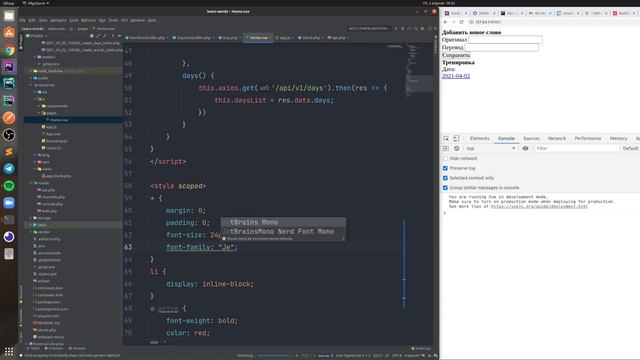The image size is (640, 360).
Task: Open the 2021-04-02 date link
Action: [x=456, y=76]
